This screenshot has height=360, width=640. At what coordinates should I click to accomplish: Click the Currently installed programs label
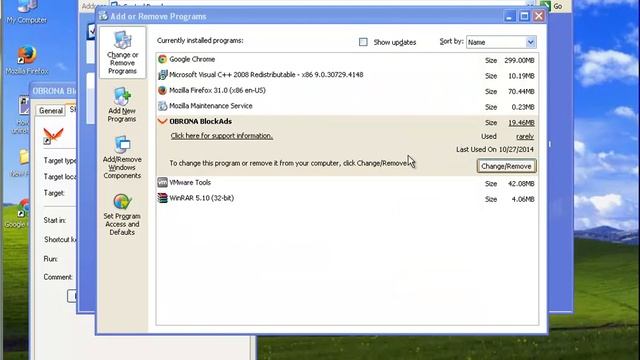click(200, 40)
